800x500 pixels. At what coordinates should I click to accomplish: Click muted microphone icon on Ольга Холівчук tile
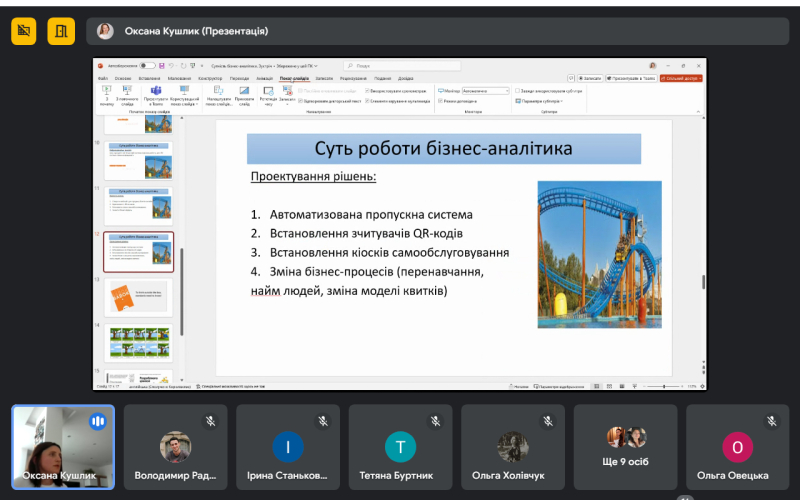pos(547,421)
